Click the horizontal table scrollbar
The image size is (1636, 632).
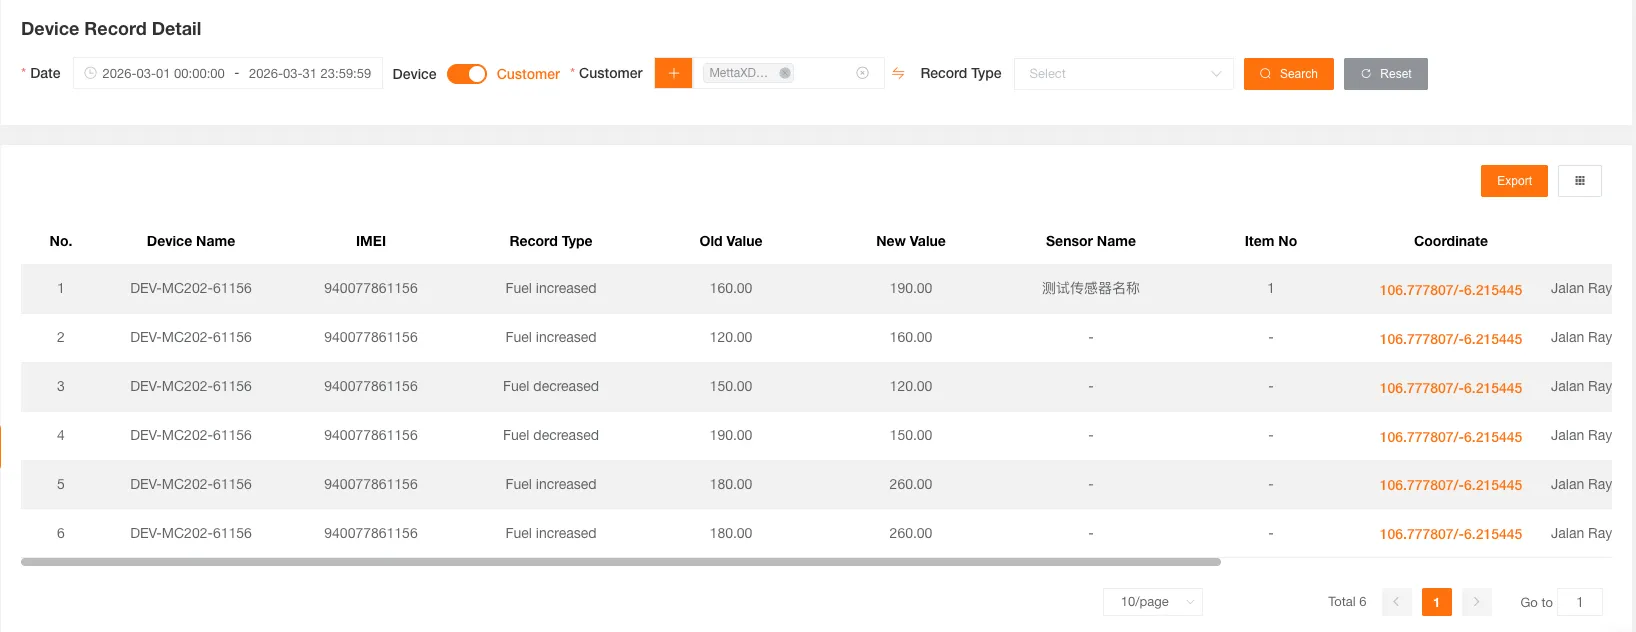coord(621,562)
